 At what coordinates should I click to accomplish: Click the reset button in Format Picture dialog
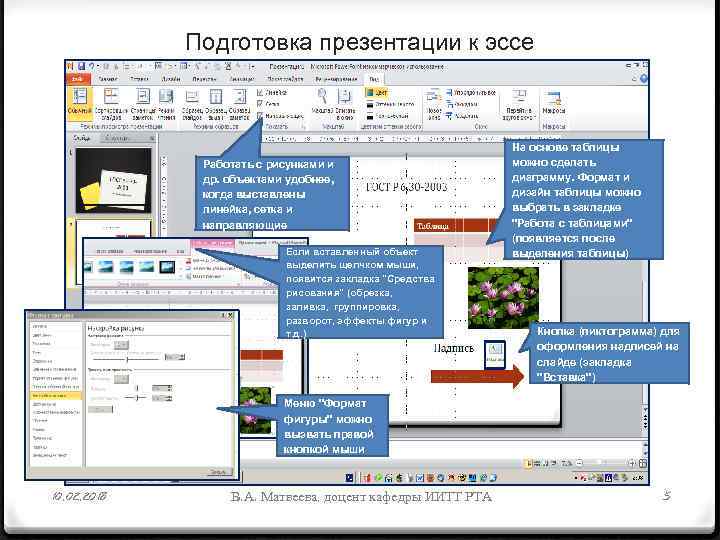pyautogui.click(x=100, y=410)
